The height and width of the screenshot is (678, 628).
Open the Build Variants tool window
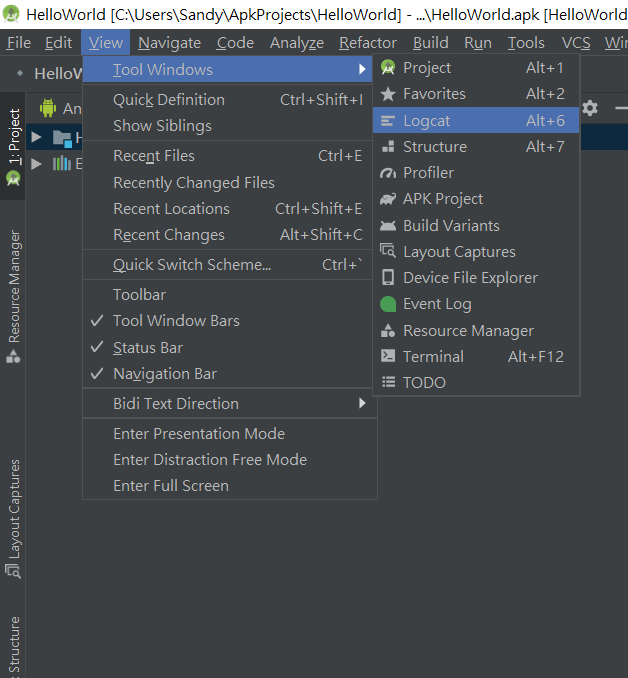click(x=476, y=225)
